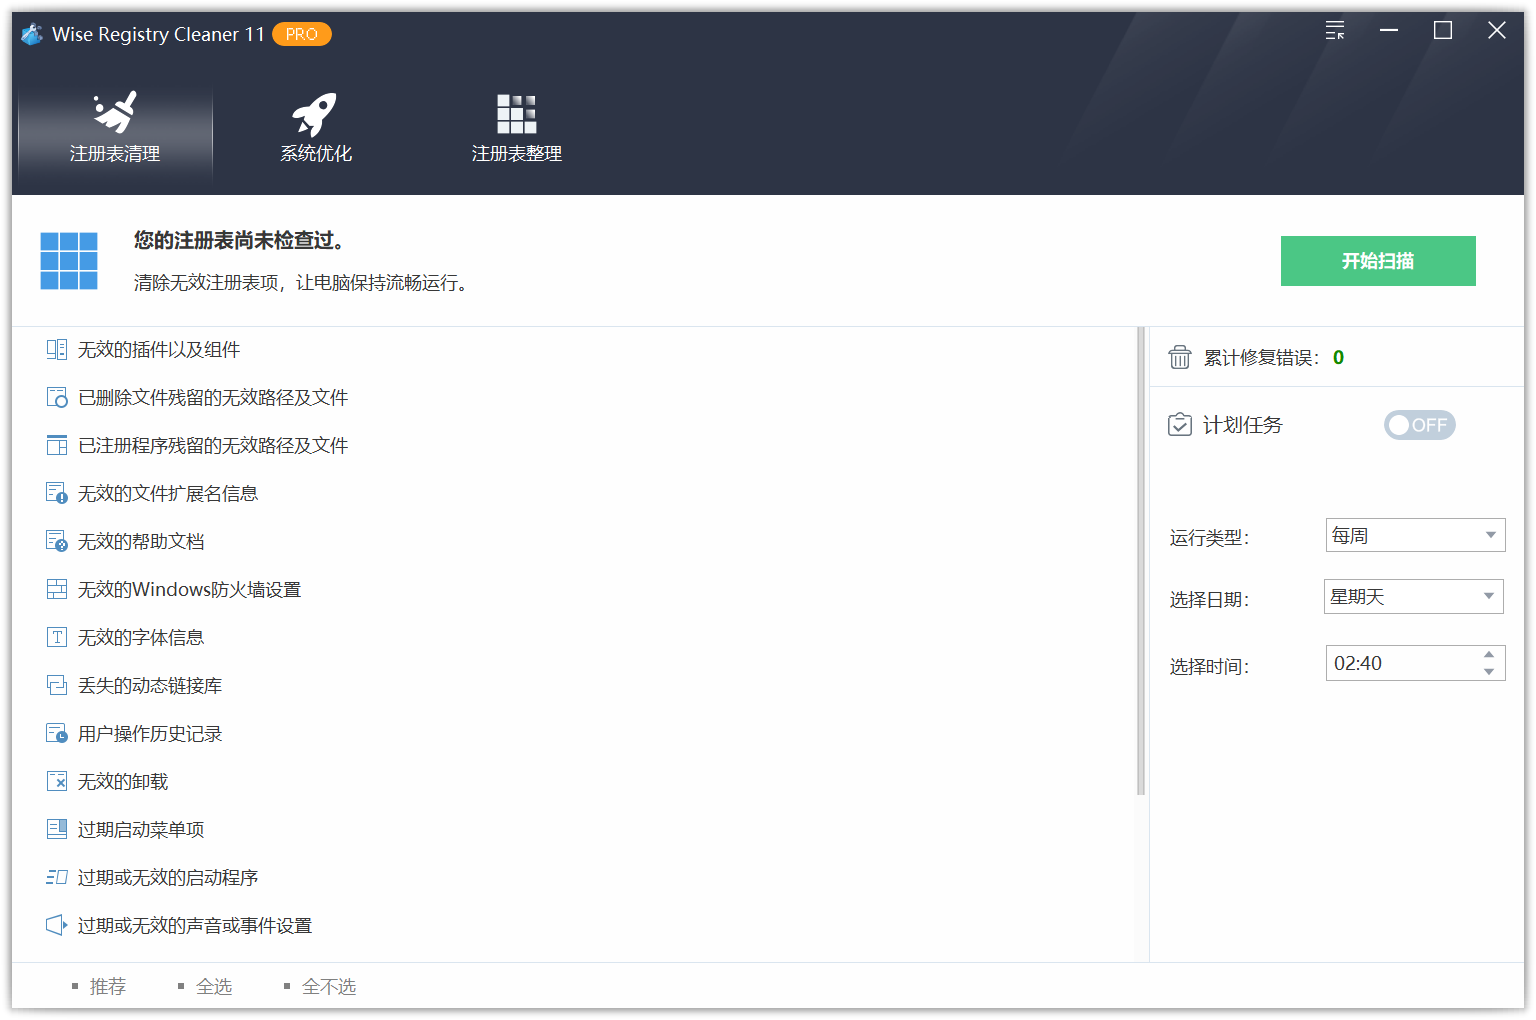Open the 运行类型 dropdown showing 每周
The width and height of the screenshot is (1536, 1020).
1415,535
